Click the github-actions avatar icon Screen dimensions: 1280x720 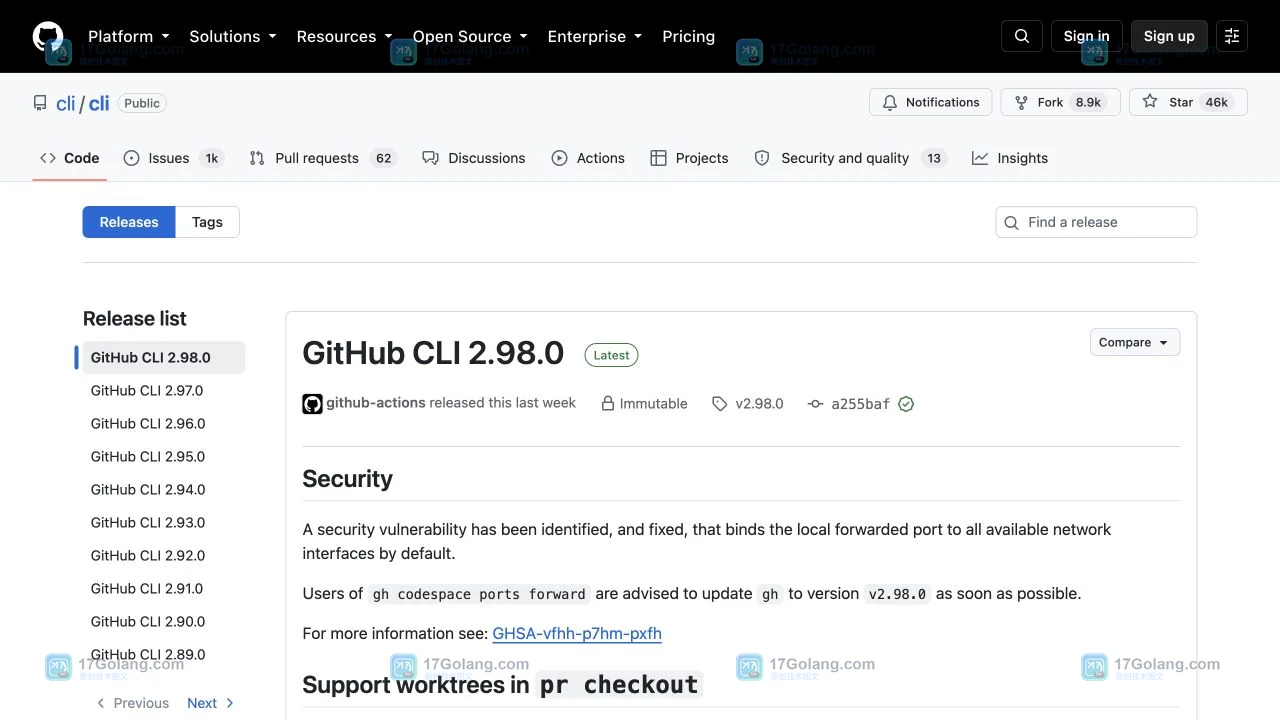tap(312, 404)
